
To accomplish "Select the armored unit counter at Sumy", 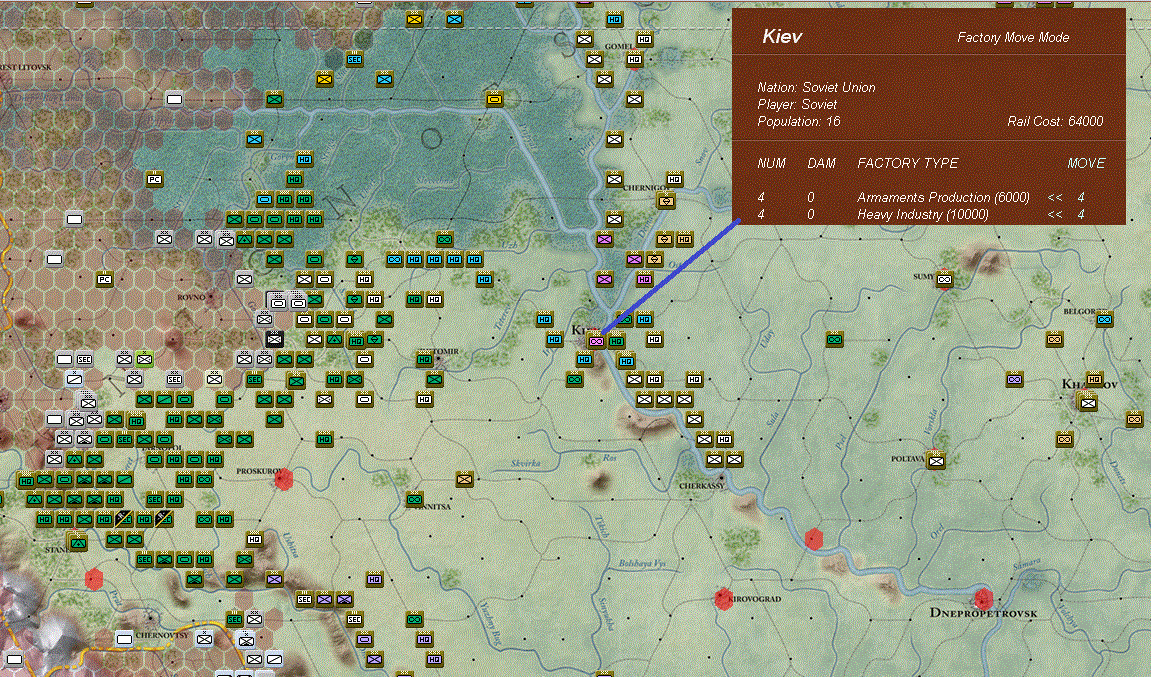I will click(945, 279).
